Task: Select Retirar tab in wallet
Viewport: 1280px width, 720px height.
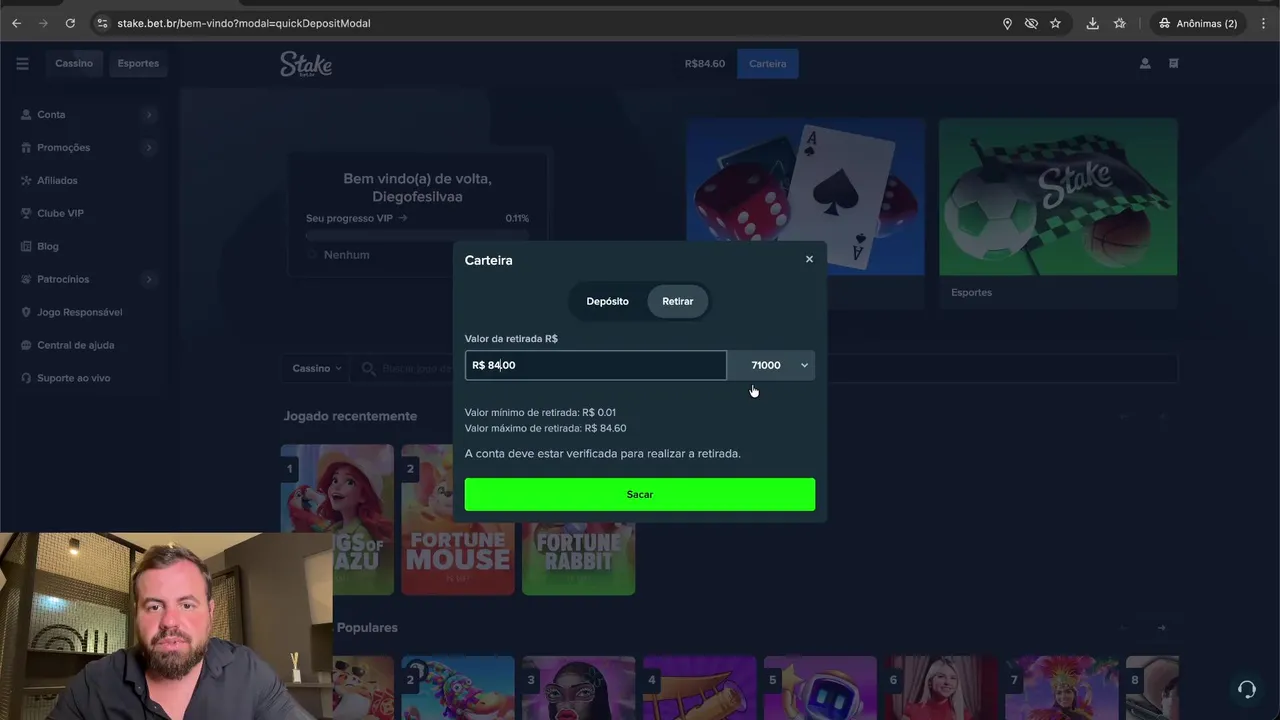Action: 677,301
